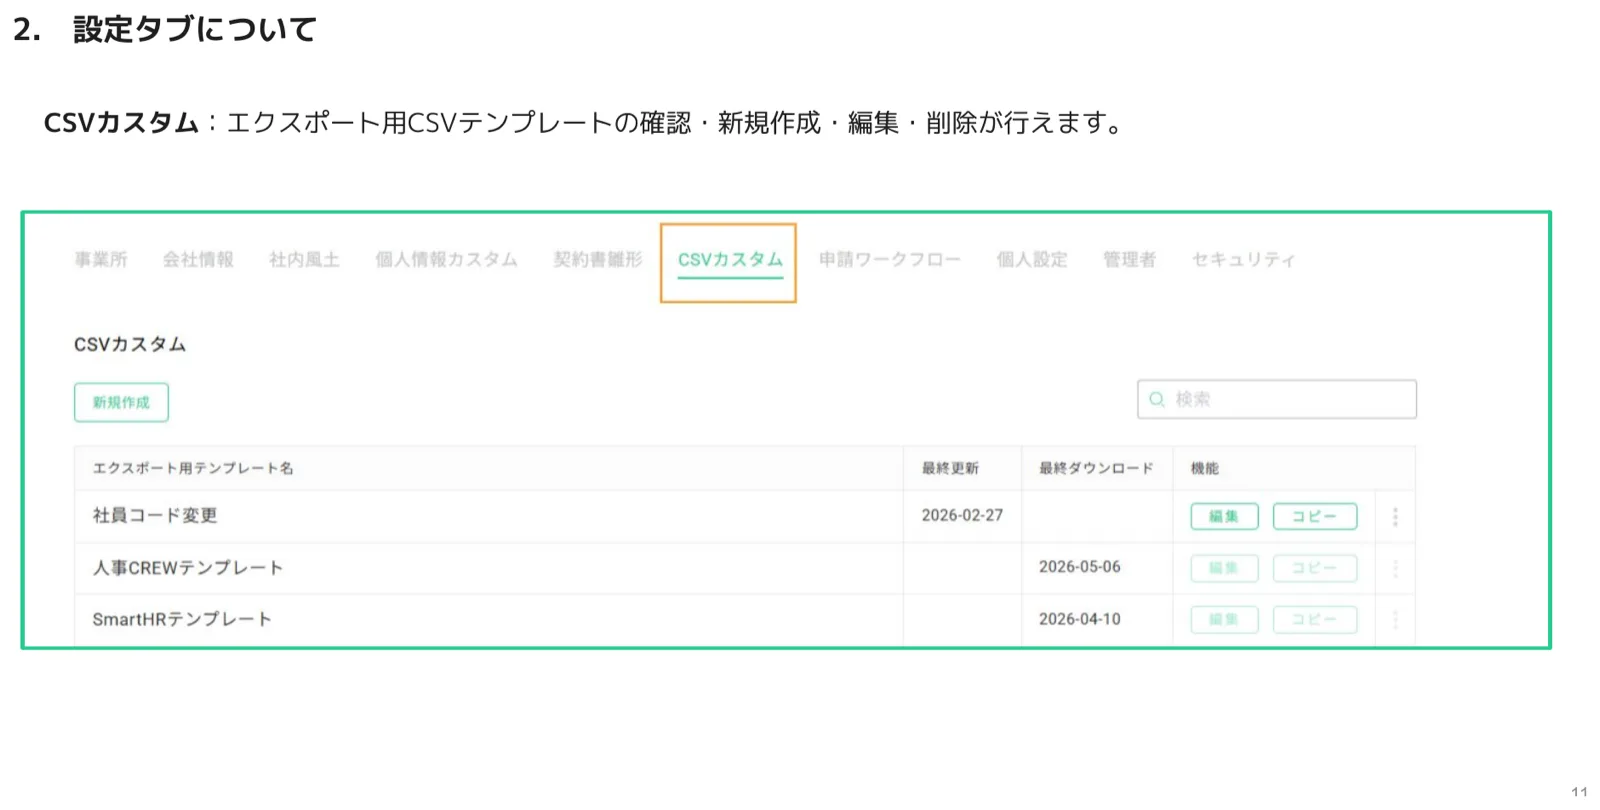Click the date 2026-02-27
Viewport: 1600px width, 810px height.
click(962, 515)
